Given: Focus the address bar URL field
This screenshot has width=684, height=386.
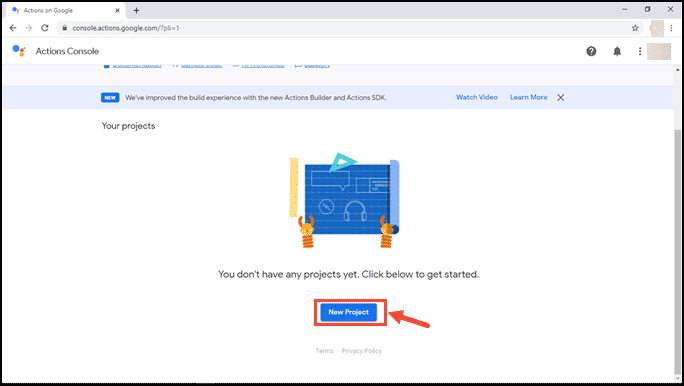Looking at the screenshot, I should coord(349,28).
